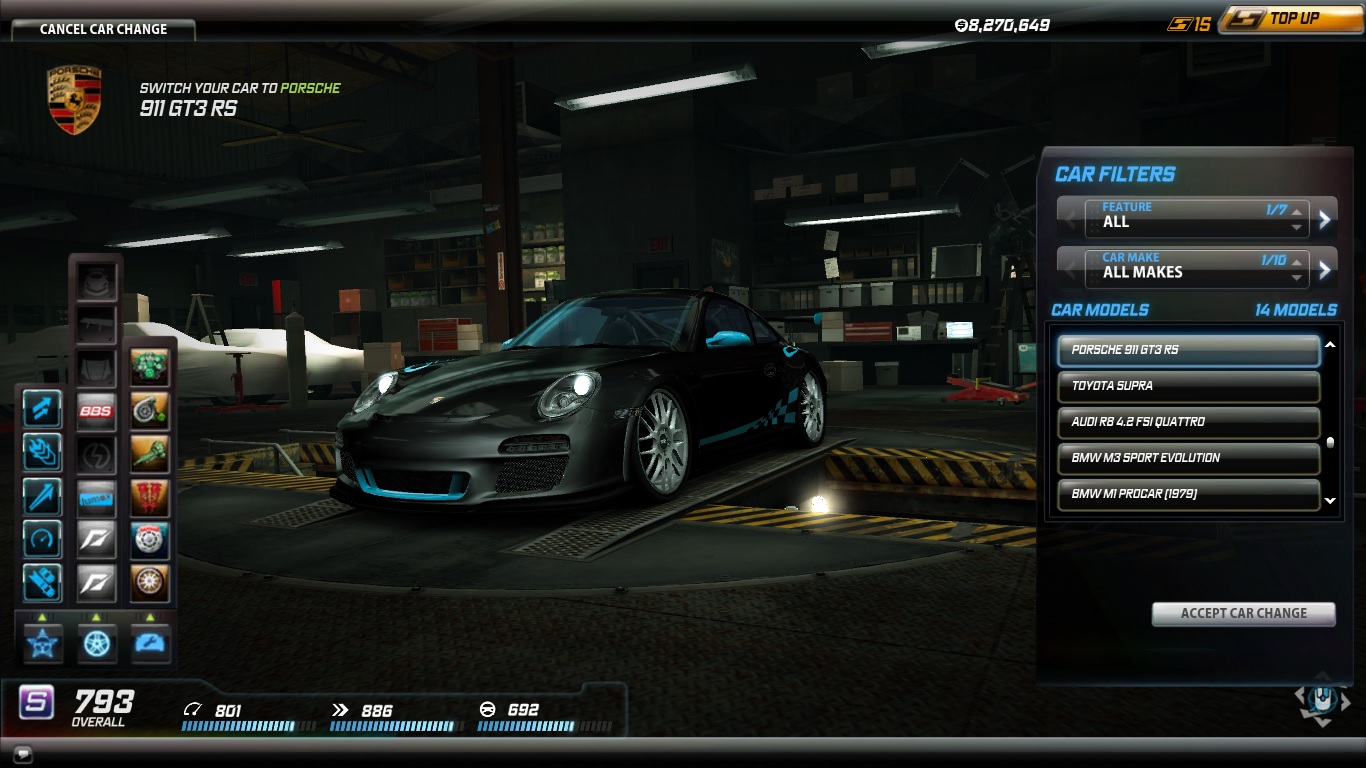Confirm with Accept Car Change button
The height and width of the screenshot is (768, 1366).
pos(1243,614)
